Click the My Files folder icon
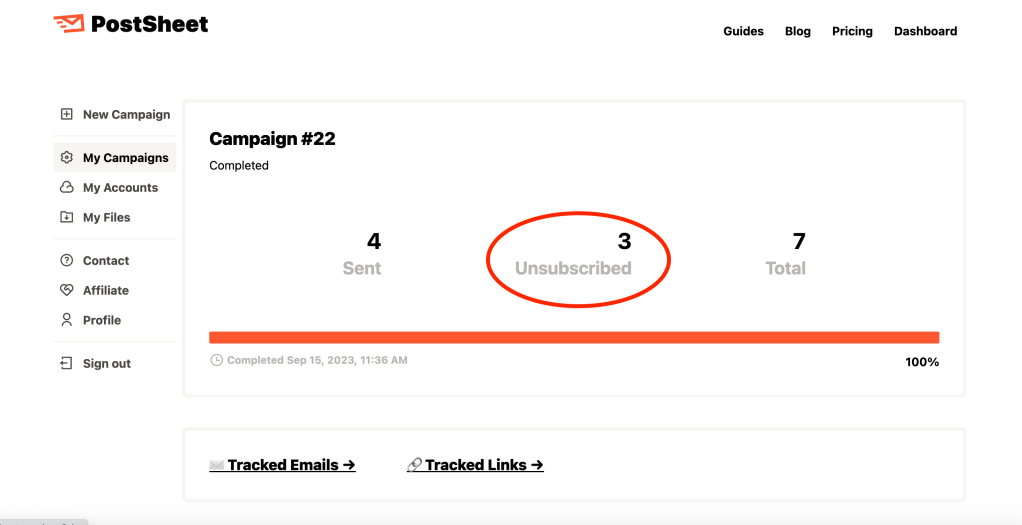 pos(67,218)
